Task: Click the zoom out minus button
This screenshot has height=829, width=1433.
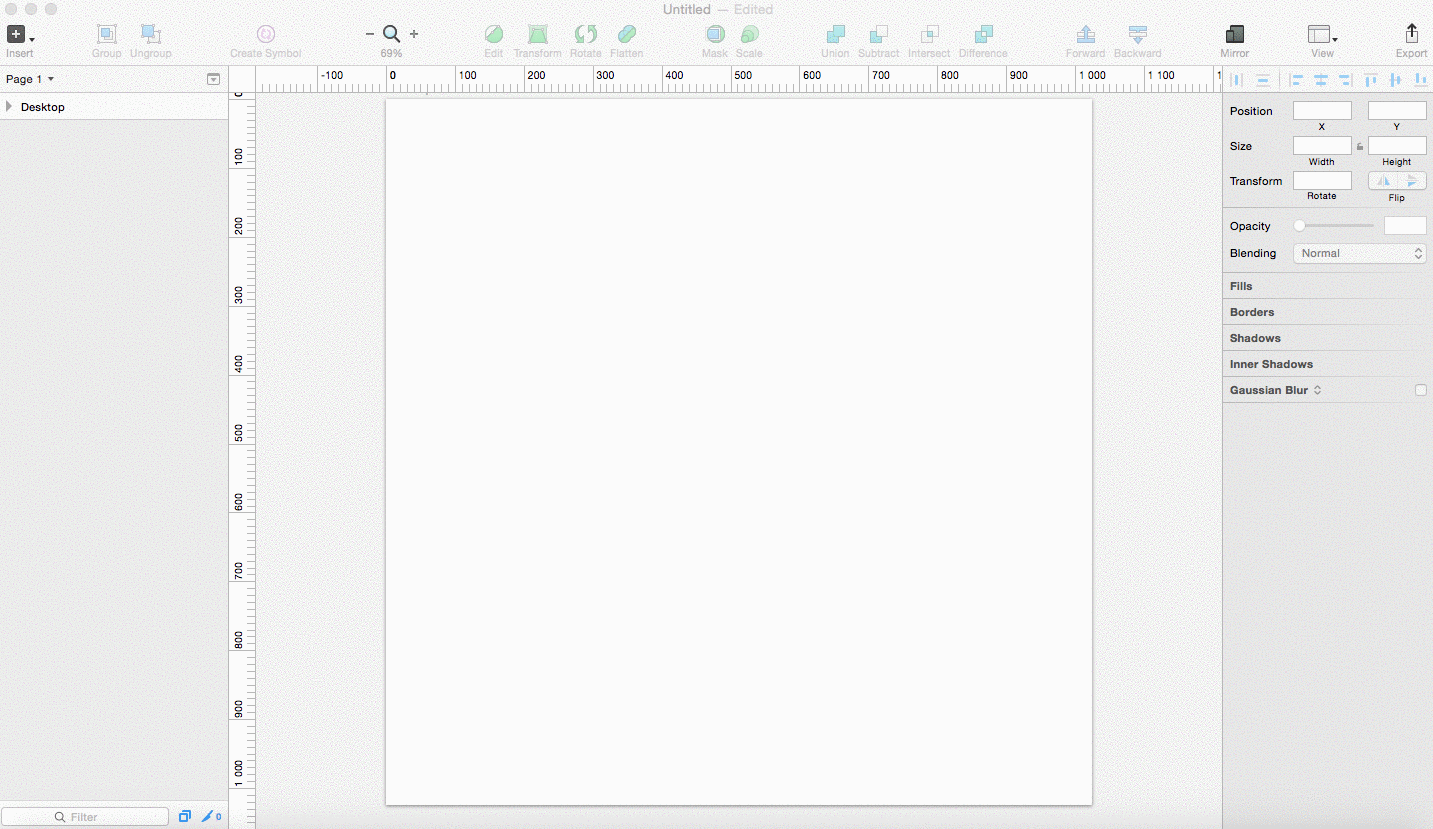Action: [370, 34]
